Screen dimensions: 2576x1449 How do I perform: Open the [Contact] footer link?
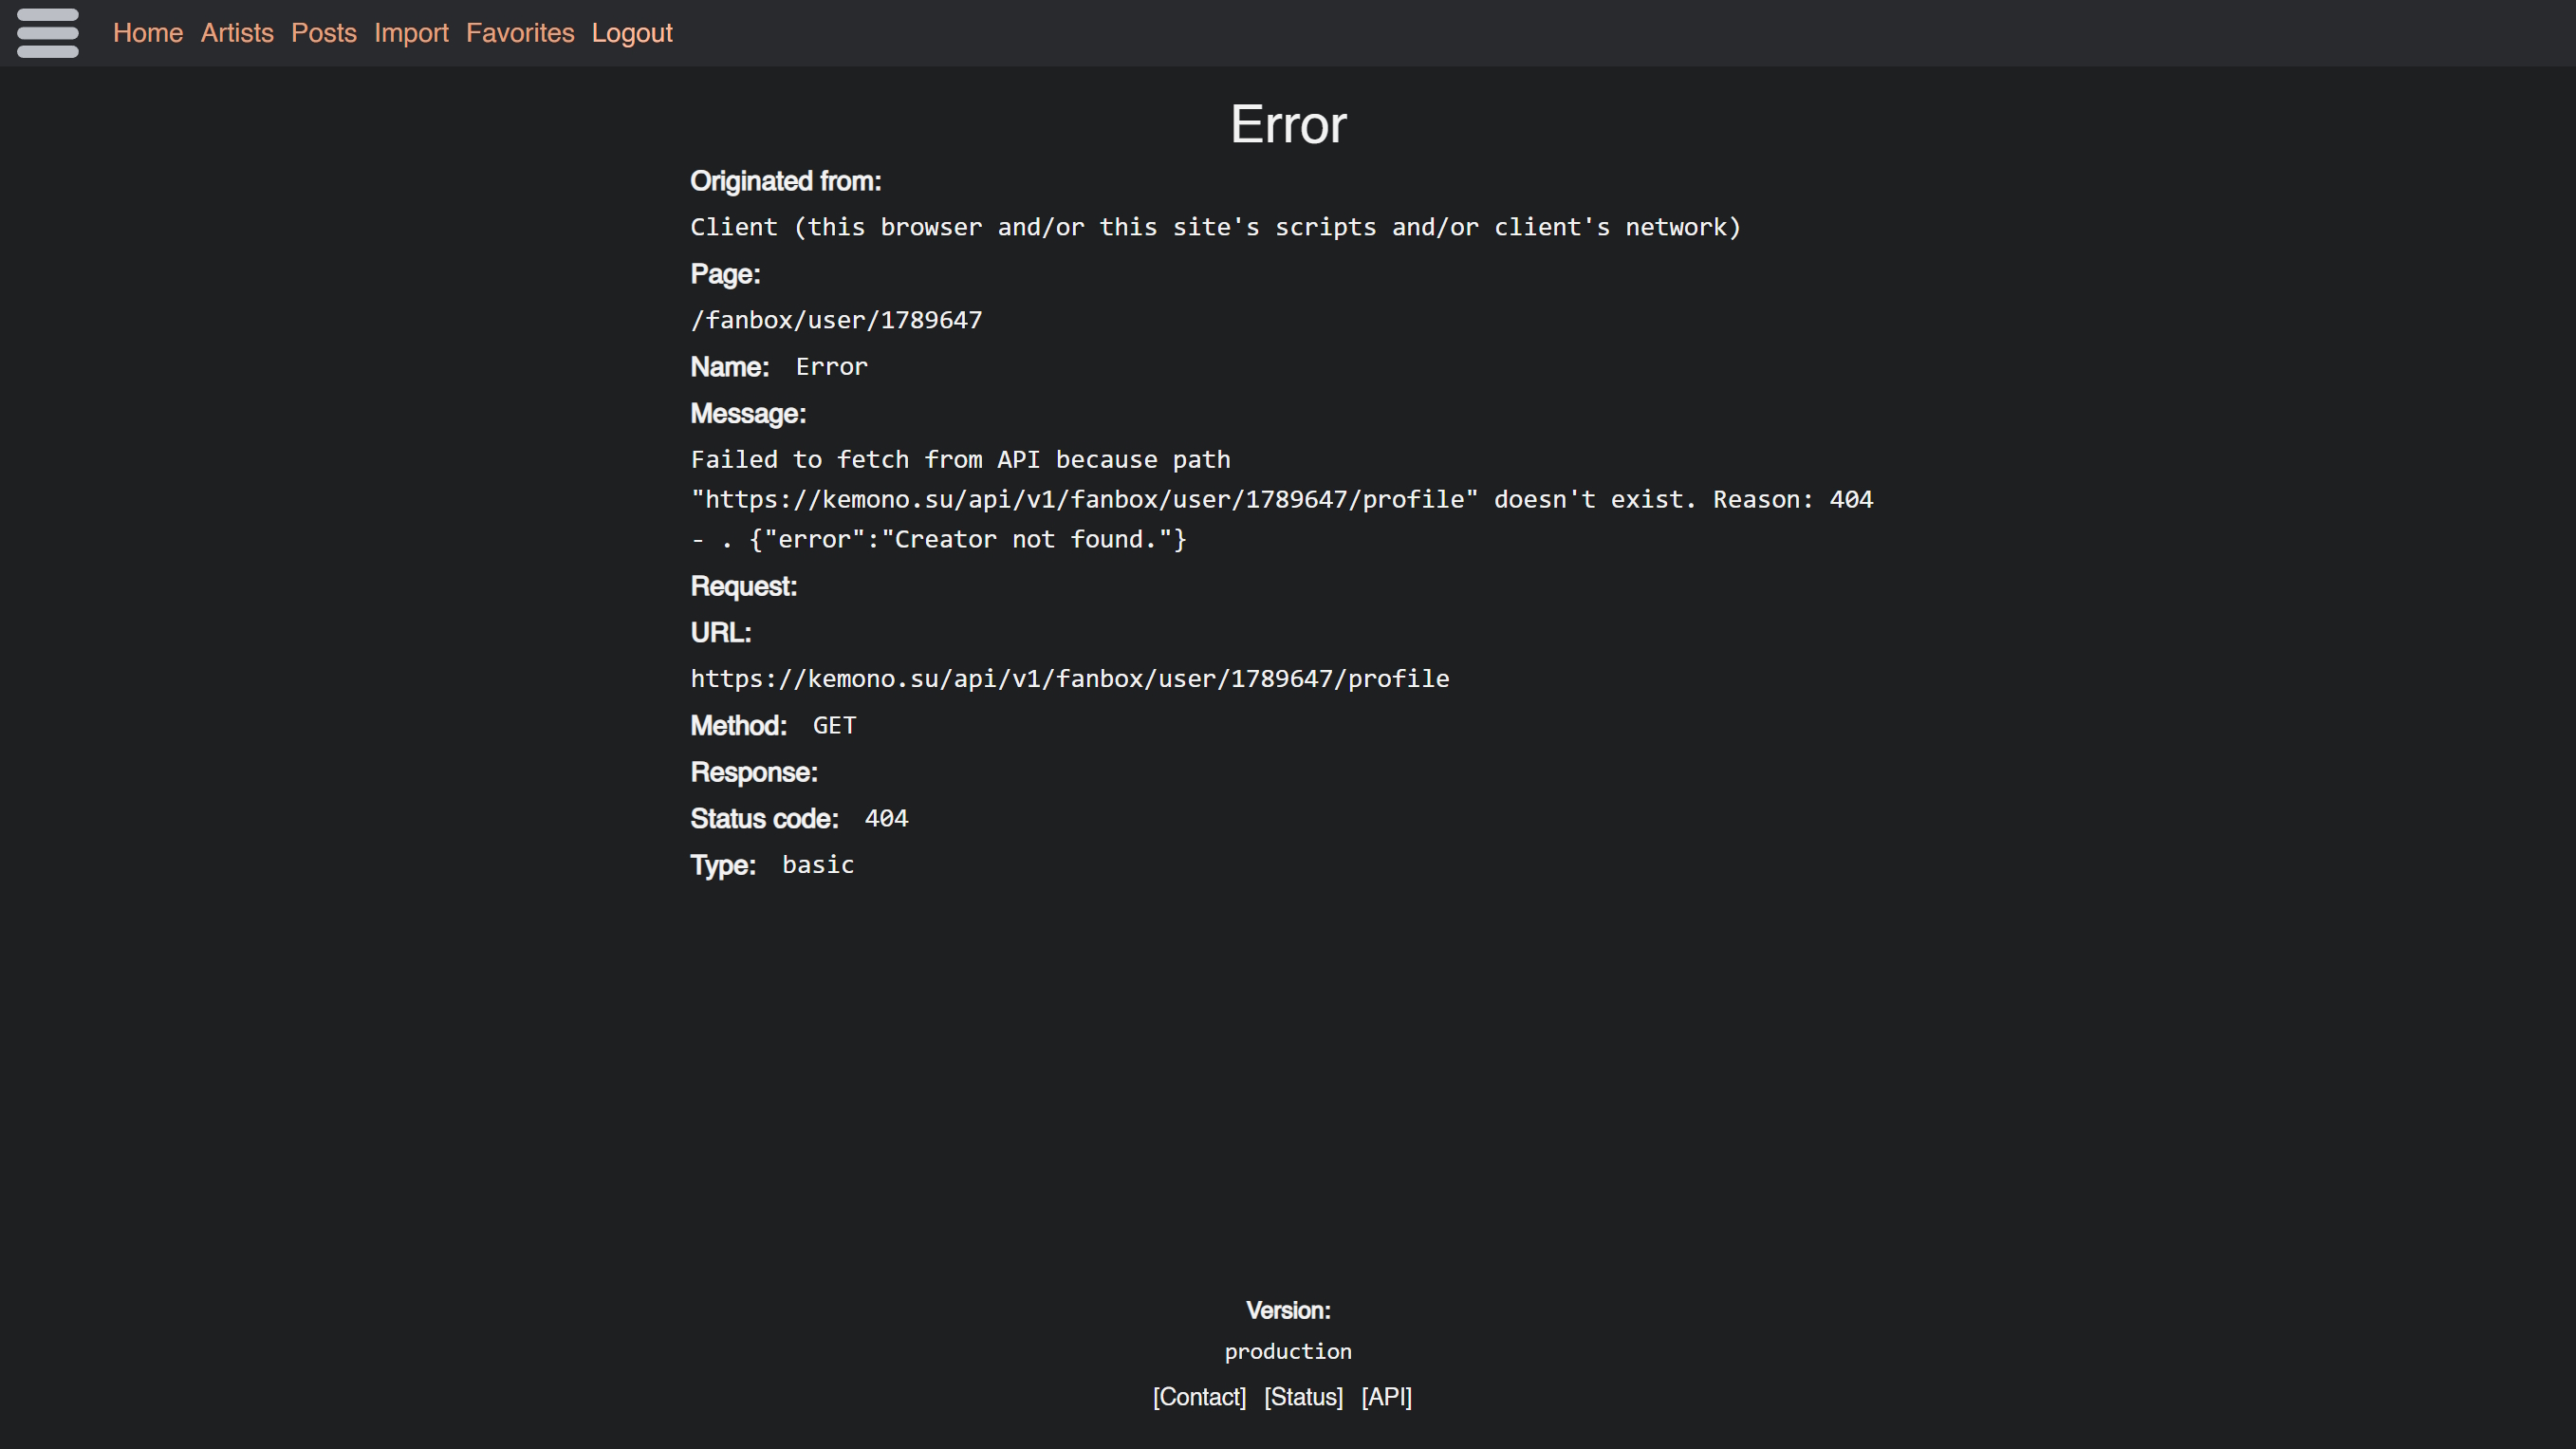[1199, 1397]
